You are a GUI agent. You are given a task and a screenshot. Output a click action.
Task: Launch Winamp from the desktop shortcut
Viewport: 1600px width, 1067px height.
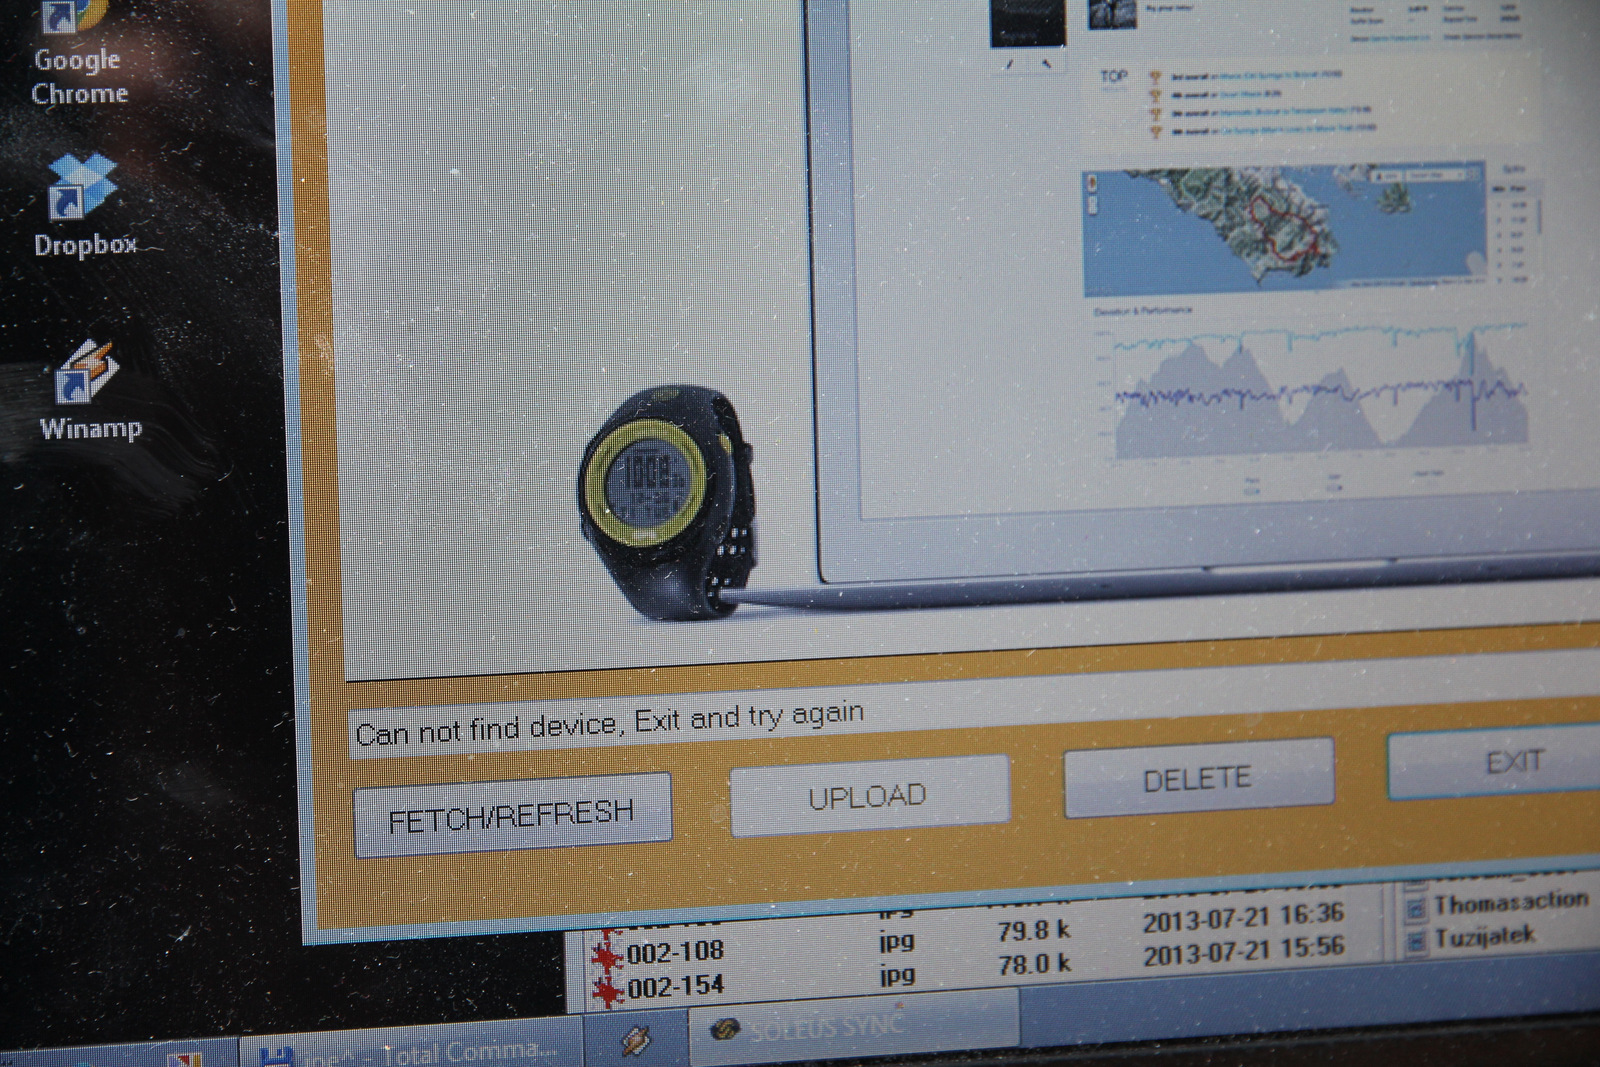(x=89, y=392)
